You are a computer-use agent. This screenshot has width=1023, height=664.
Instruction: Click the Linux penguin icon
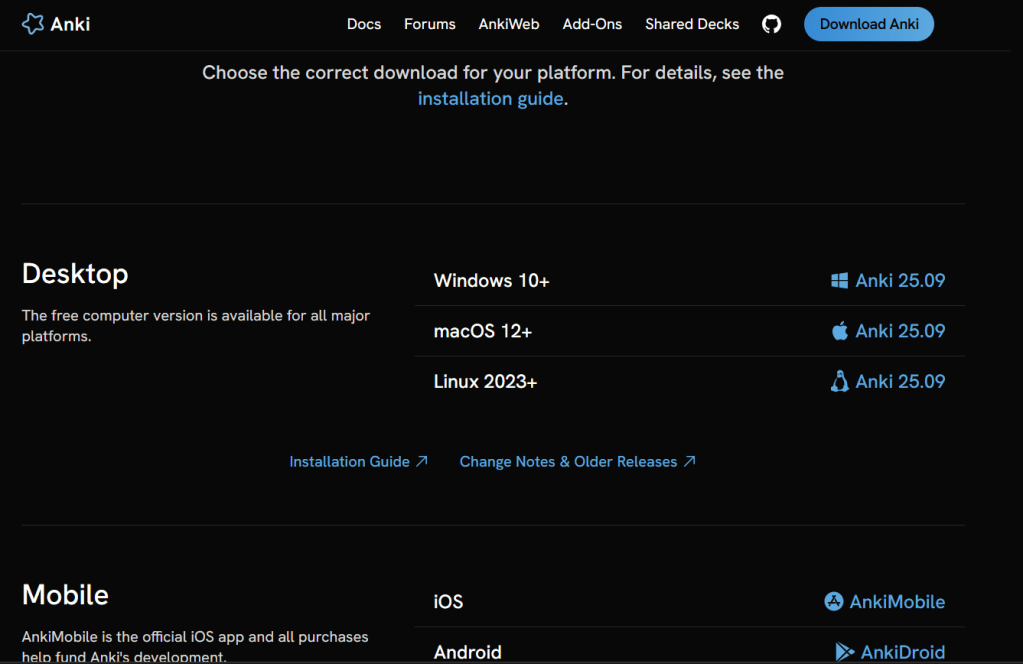[x=839, y=381]
